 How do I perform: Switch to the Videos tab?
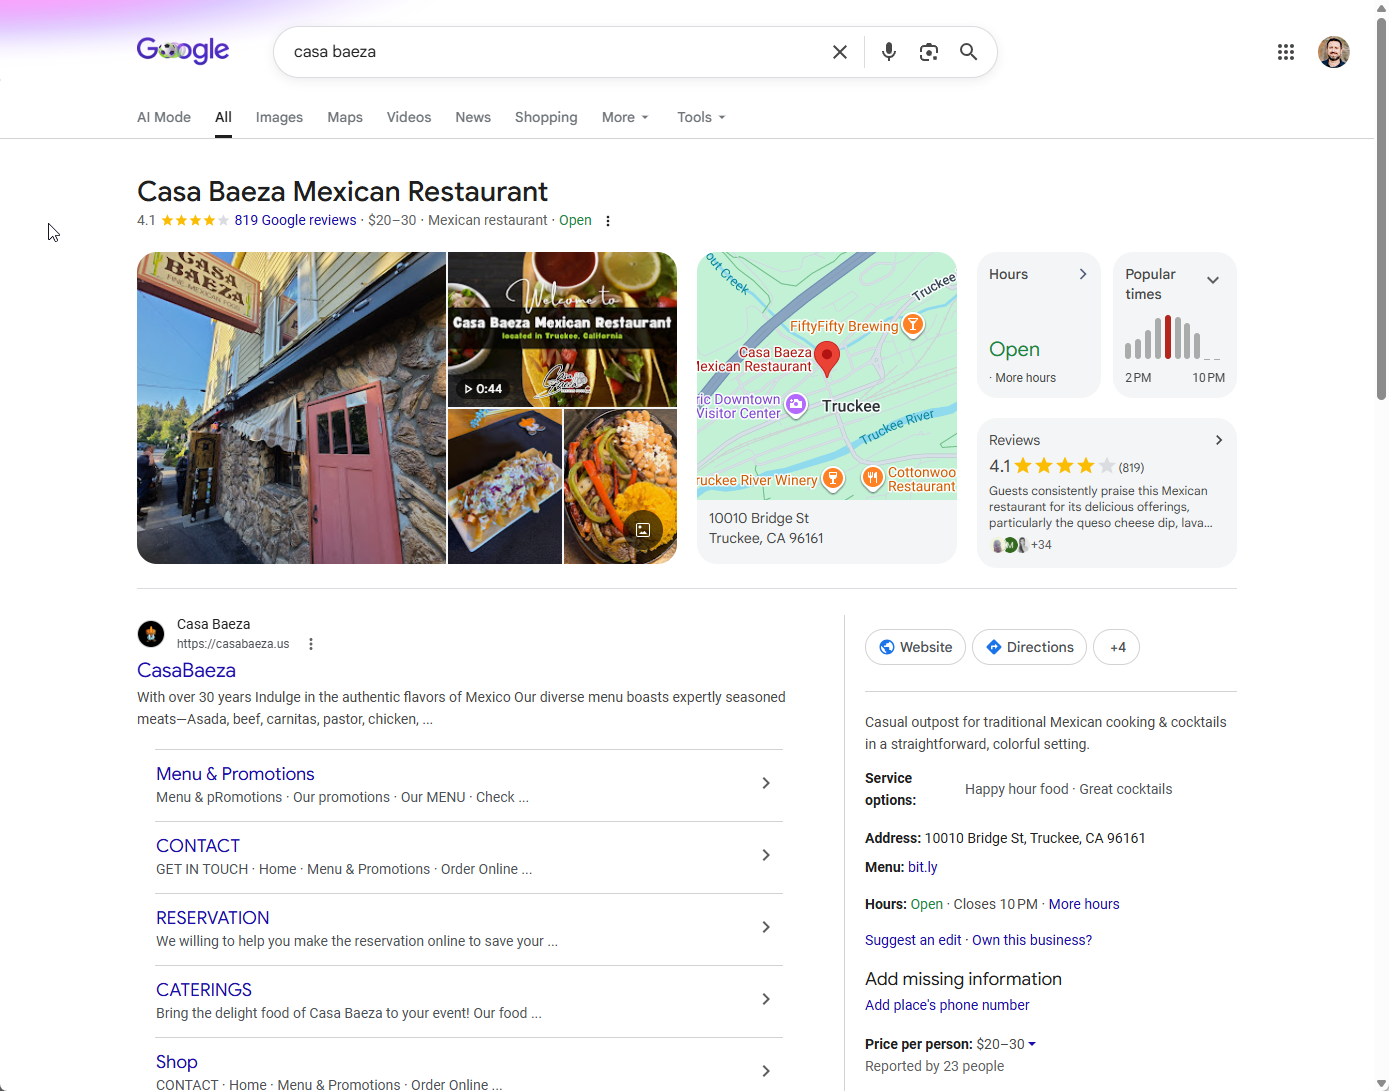[409, 117]
